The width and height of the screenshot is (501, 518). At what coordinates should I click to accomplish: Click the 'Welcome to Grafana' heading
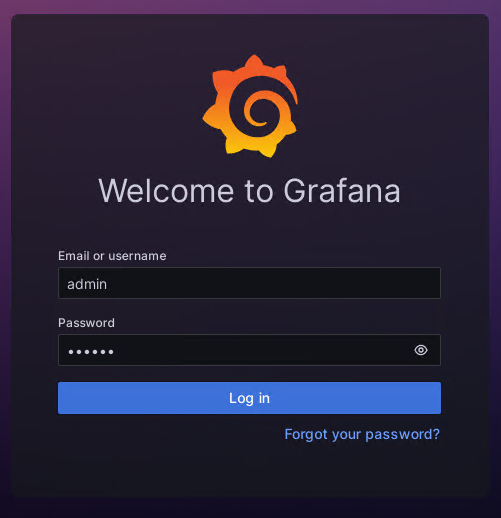249,190
